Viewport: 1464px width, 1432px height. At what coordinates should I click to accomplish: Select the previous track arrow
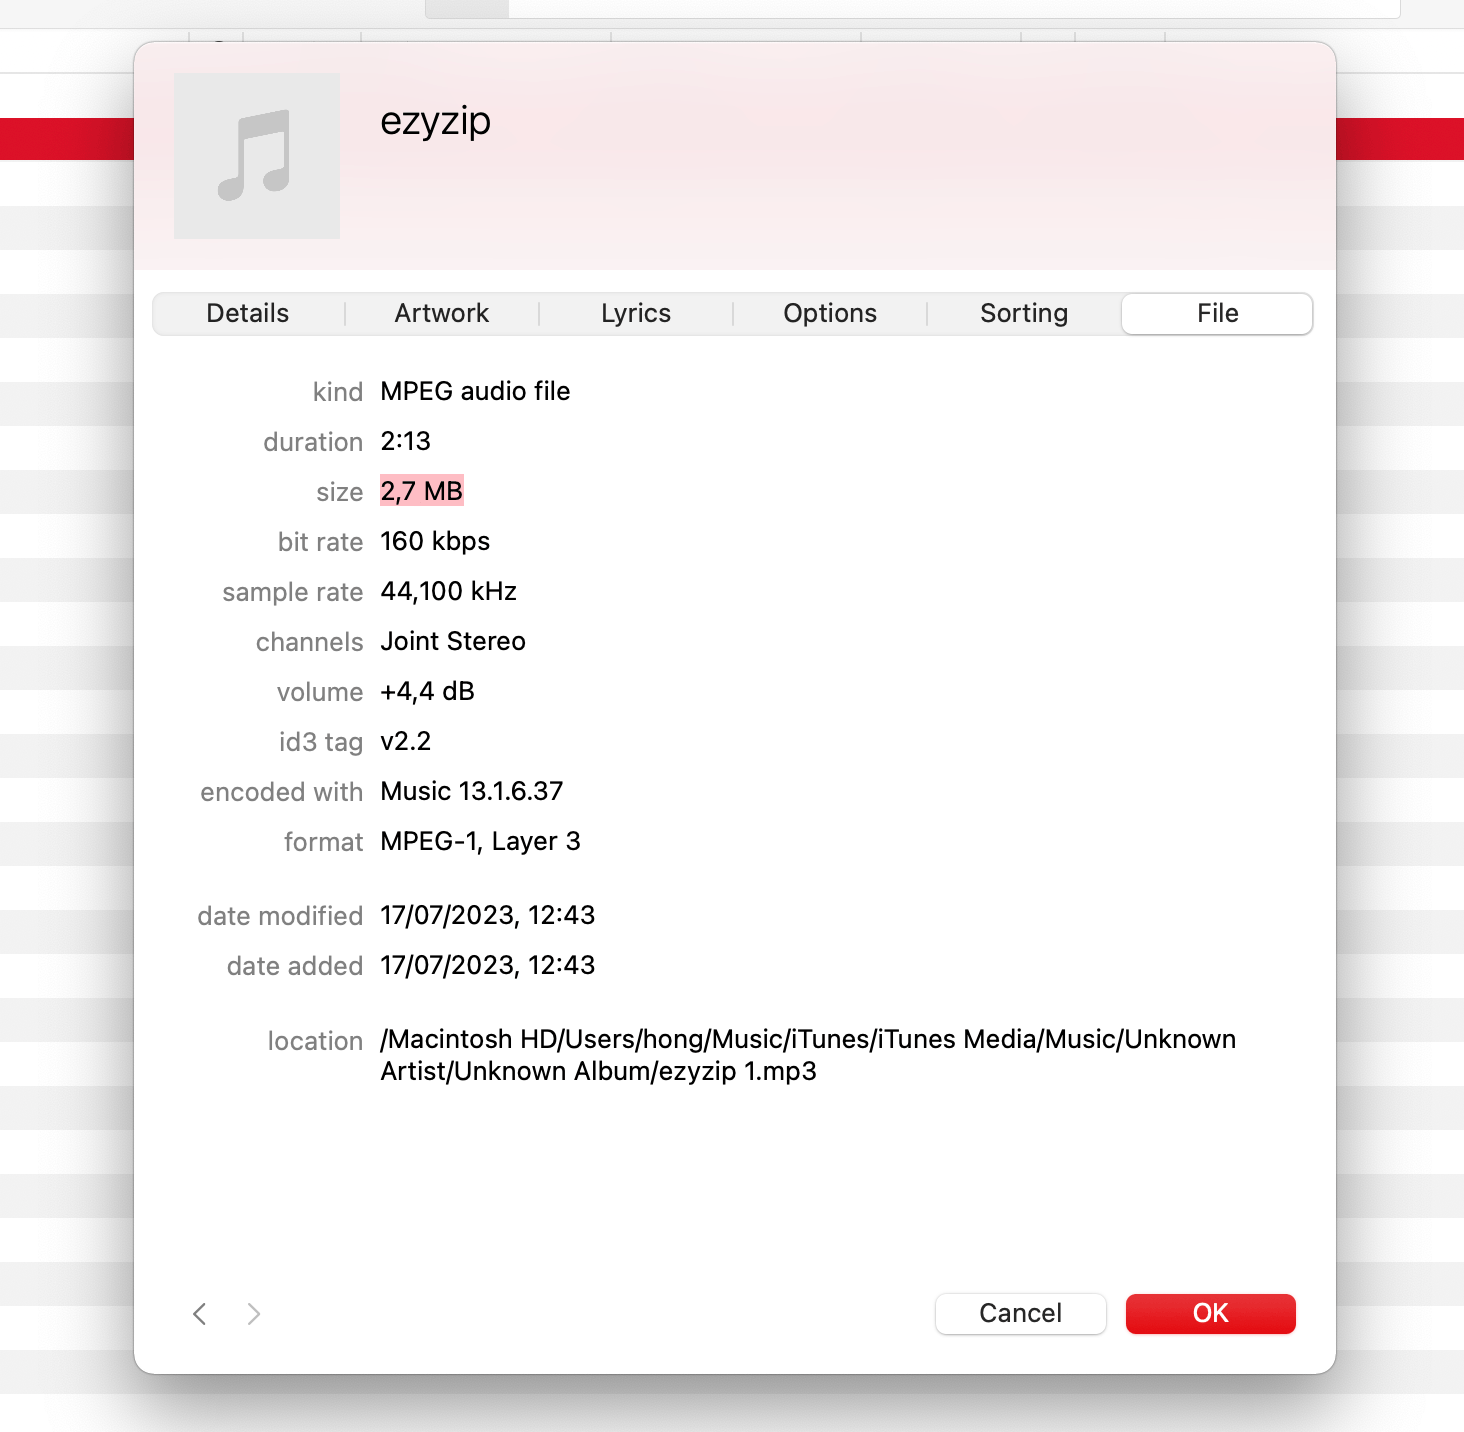click(199, 1314)
